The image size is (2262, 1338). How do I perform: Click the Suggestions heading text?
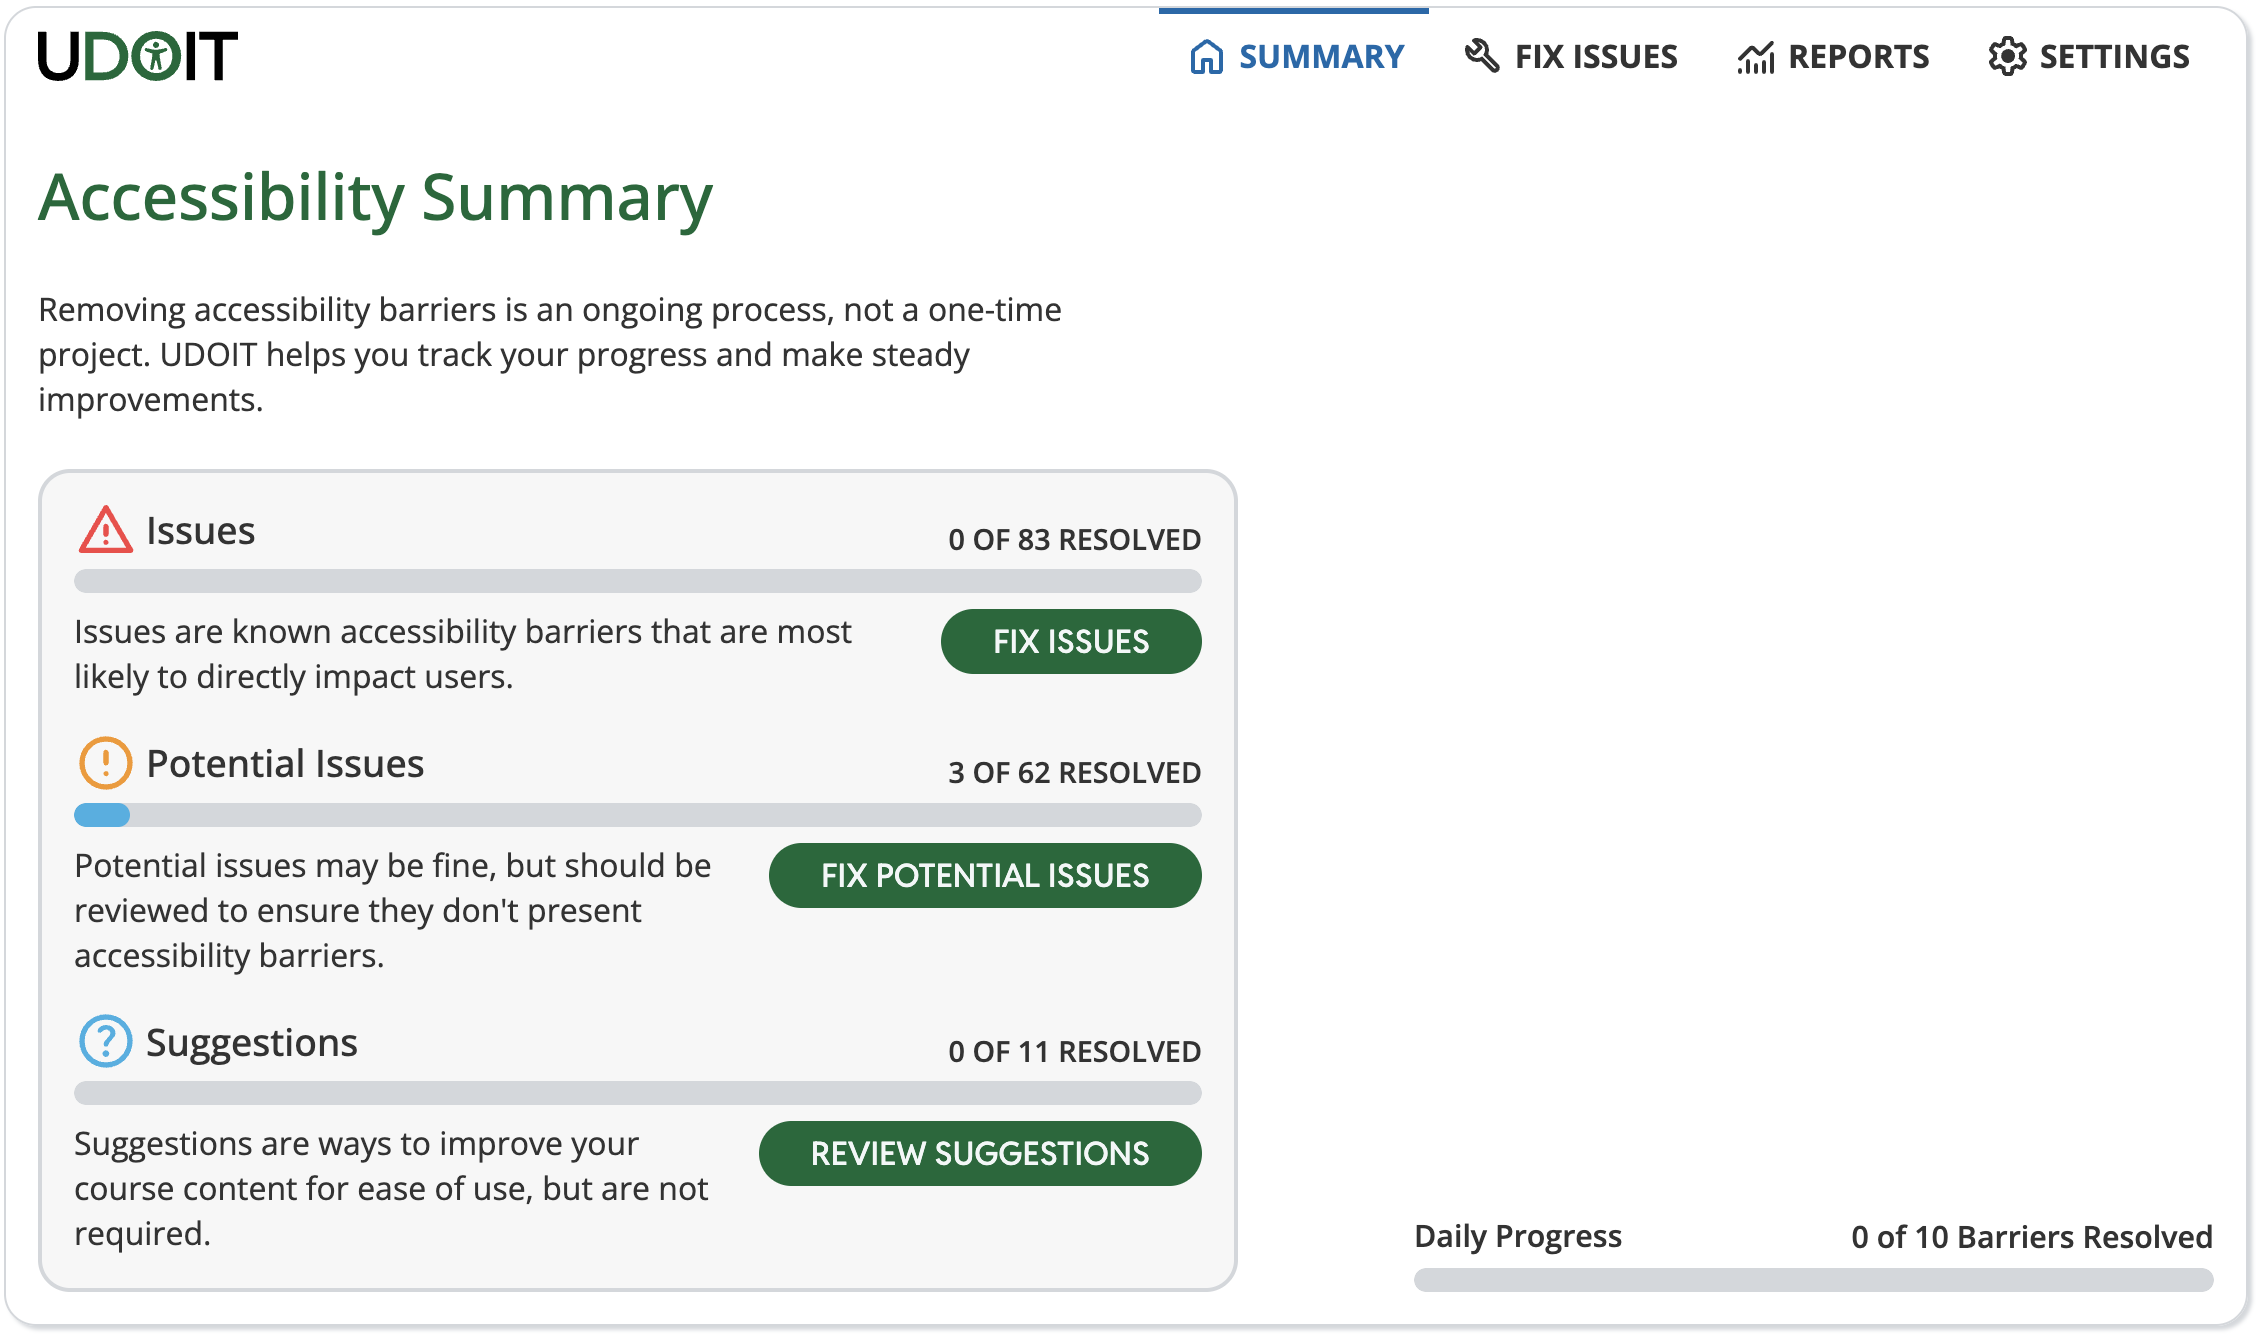coord(252,1043)
